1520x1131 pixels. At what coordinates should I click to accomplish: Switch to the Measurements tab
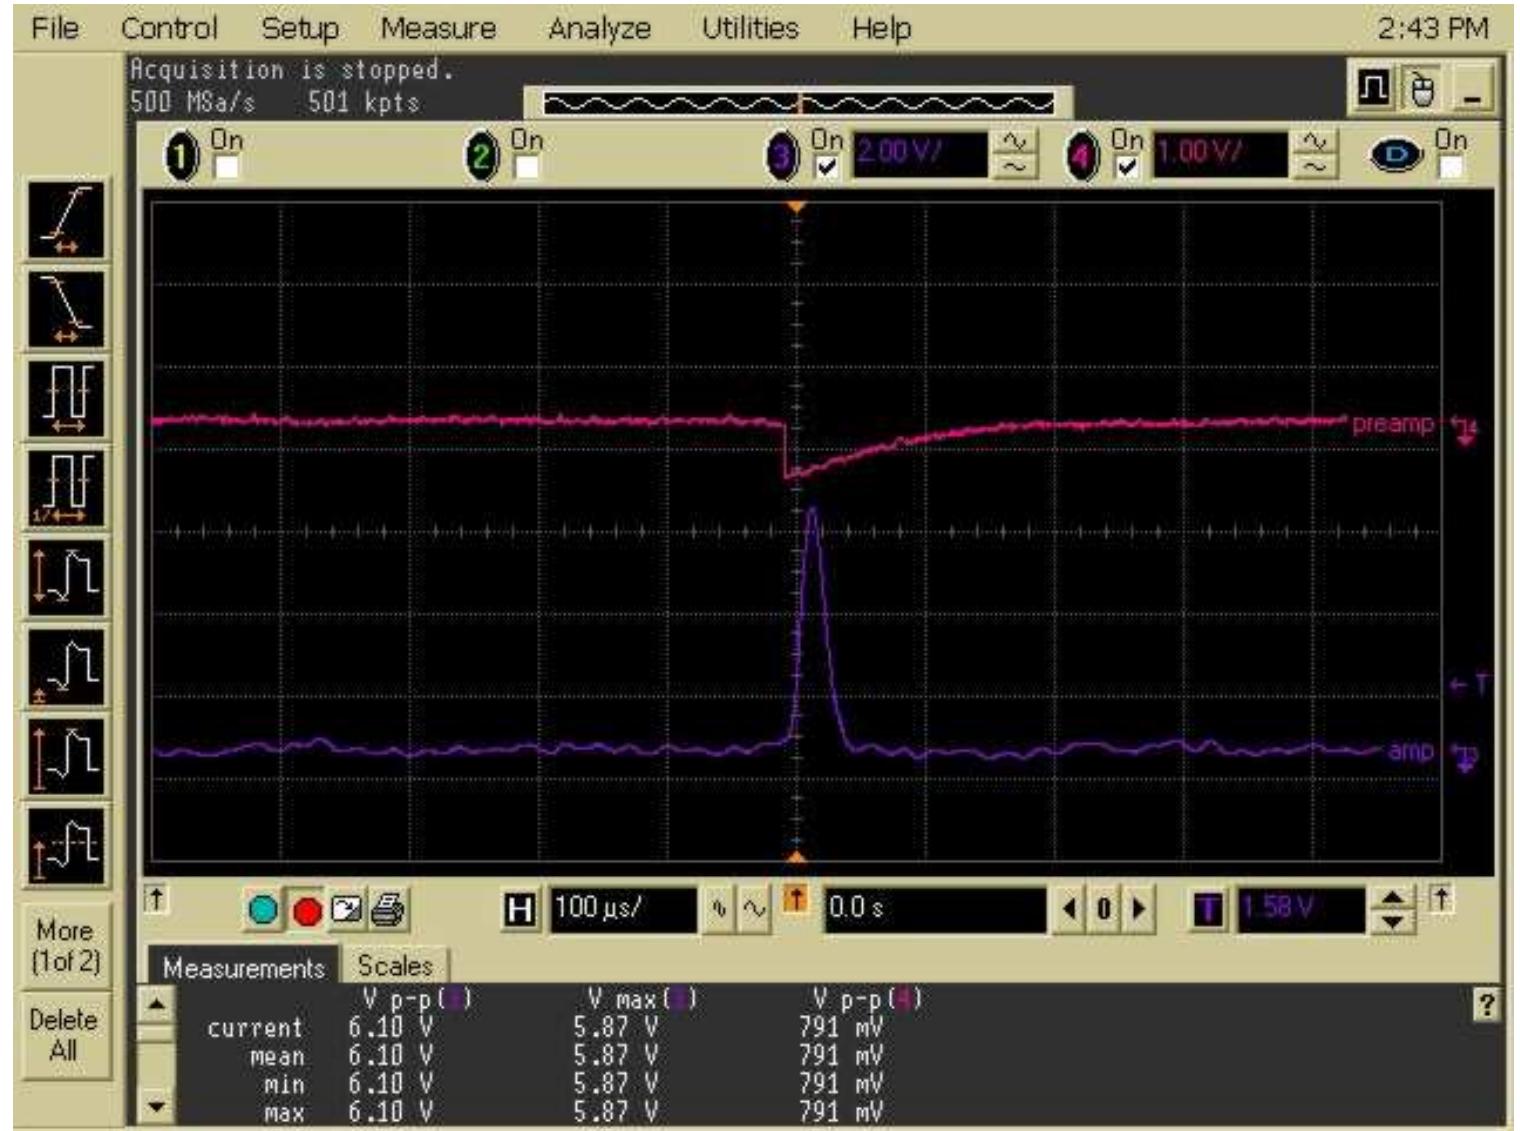click(x=243, y=967)
